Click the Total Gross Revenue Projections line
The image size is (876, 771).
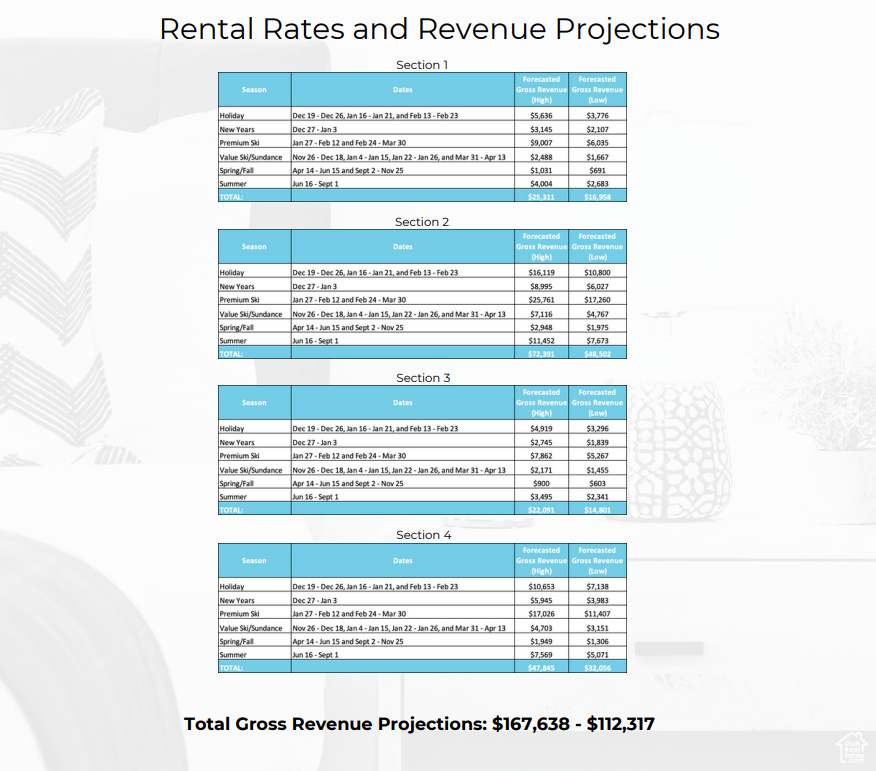[419, 724]
